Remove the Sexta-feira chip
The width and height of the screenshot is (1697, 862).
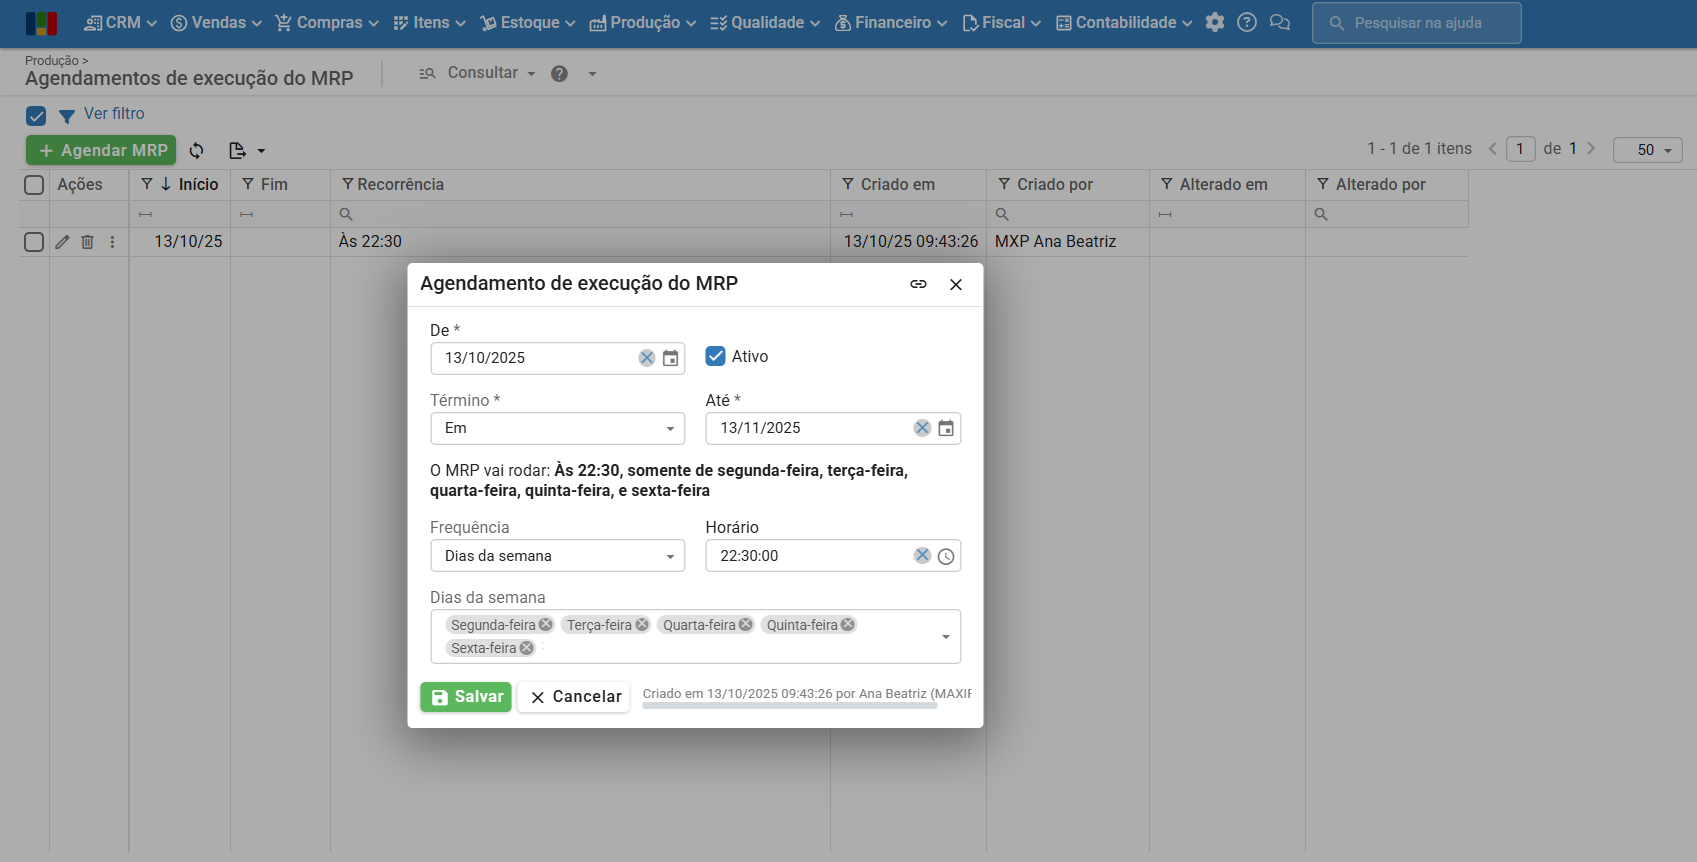click(527, 648)
